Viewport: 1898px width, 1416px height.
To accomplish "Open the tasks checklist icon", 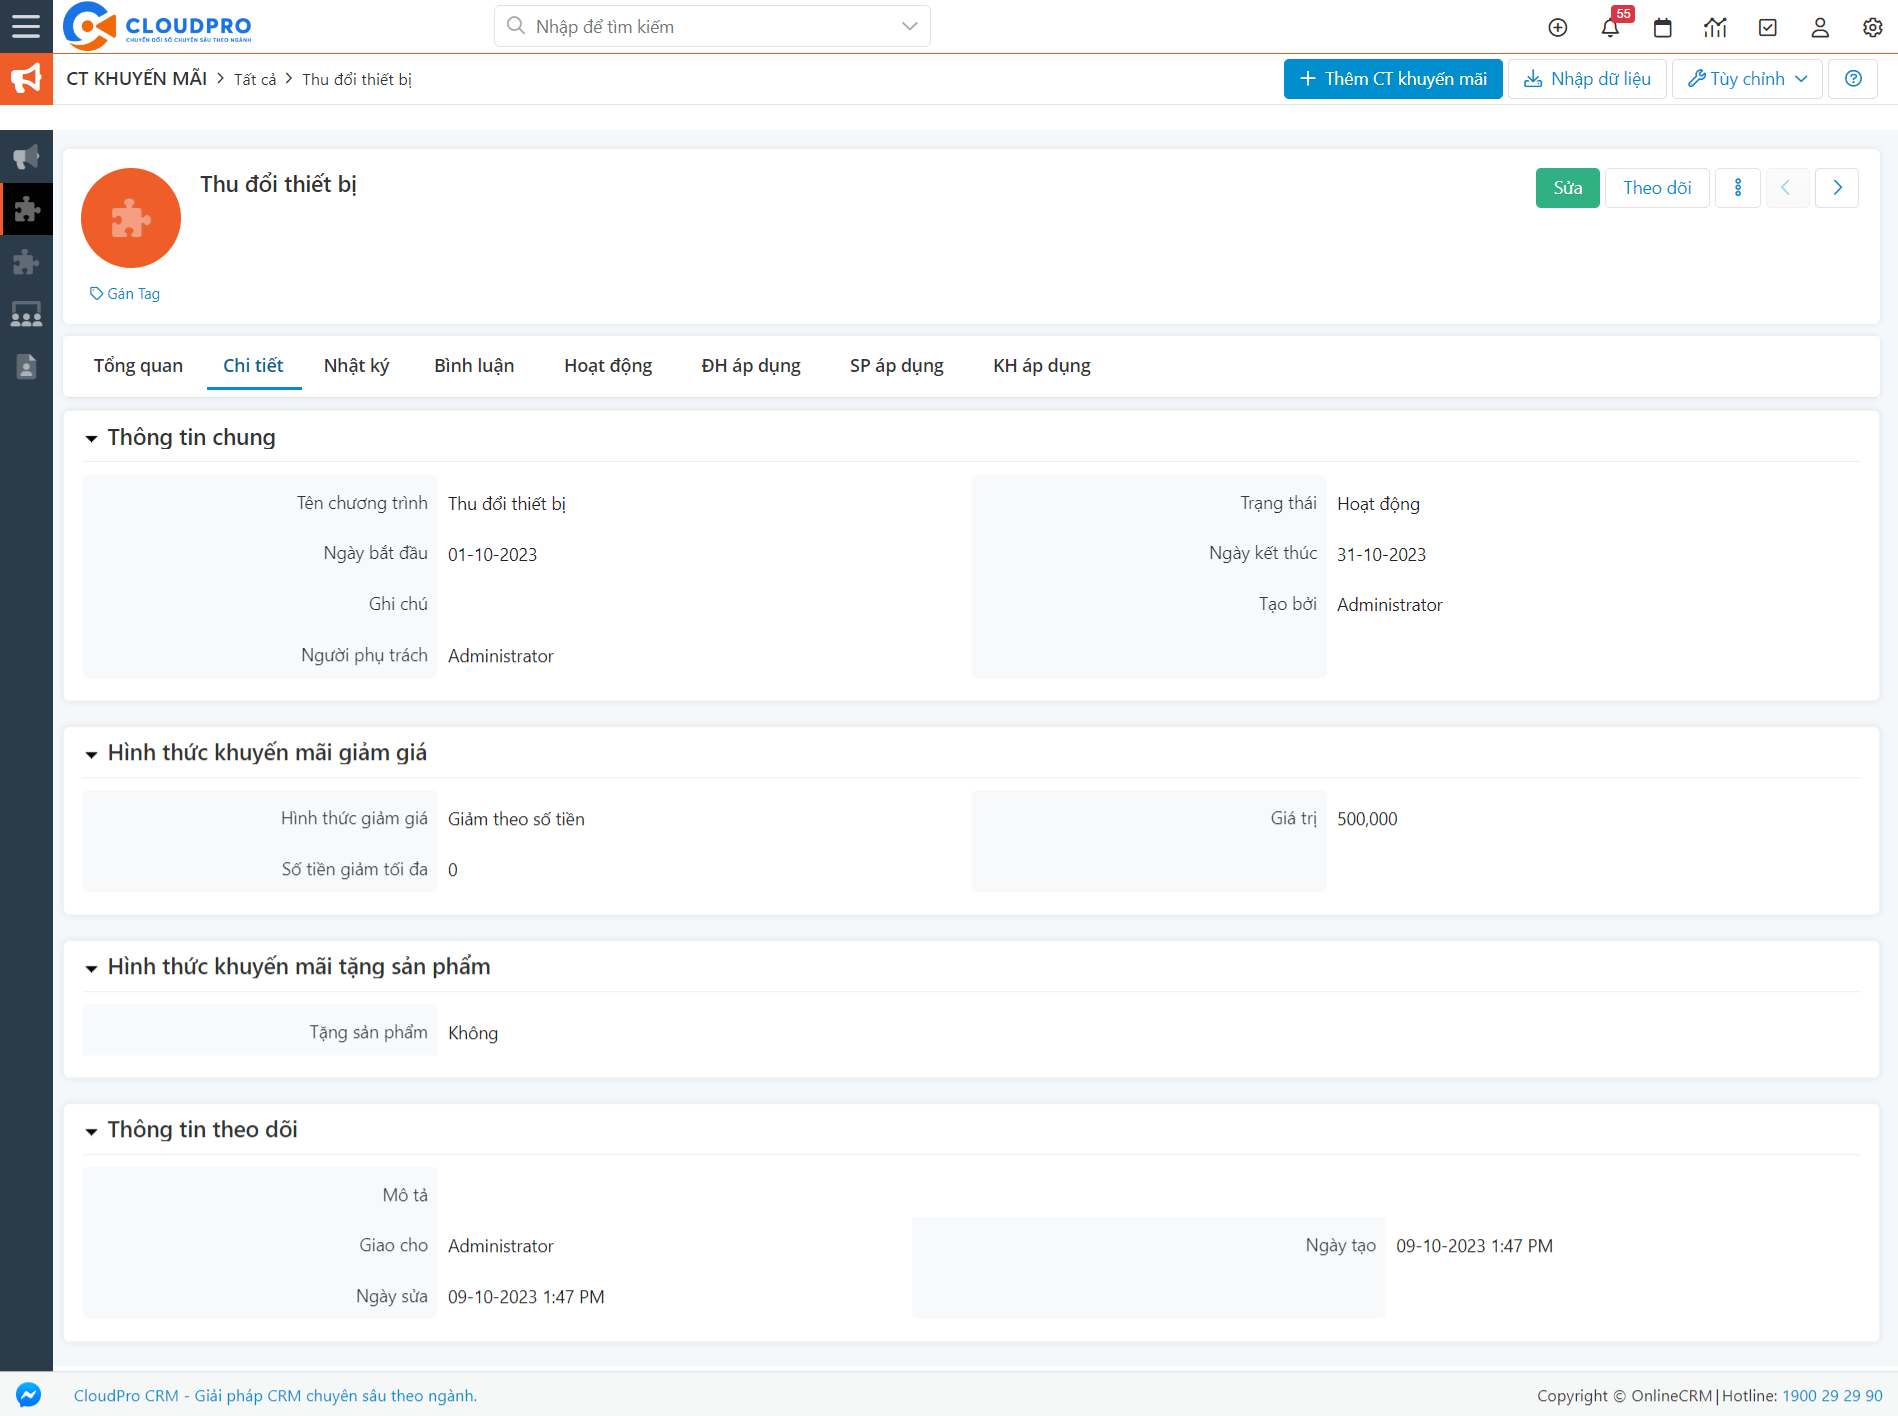I will [x=1767, y=27].
